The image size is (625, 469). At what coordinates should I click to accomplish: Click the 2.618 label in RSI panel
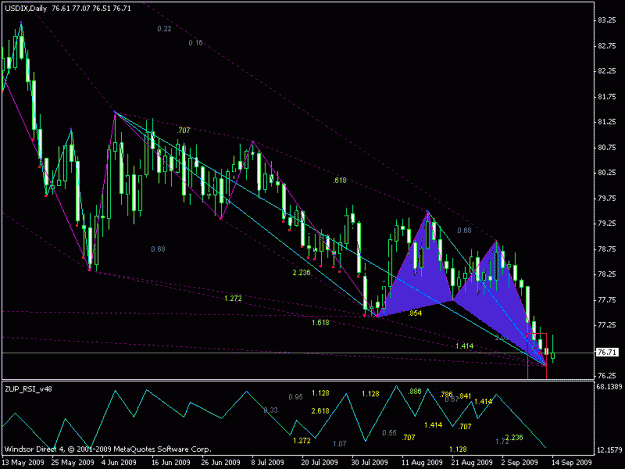[320, 411]
